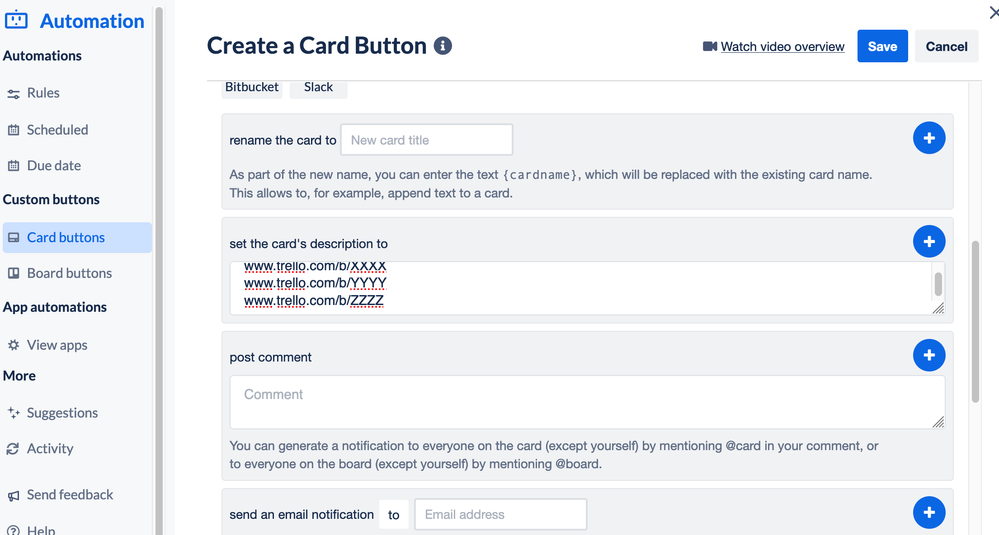Click the video camera icon by Watch overview
Screen dimensions: 999x535
click(x=710, y=46)
